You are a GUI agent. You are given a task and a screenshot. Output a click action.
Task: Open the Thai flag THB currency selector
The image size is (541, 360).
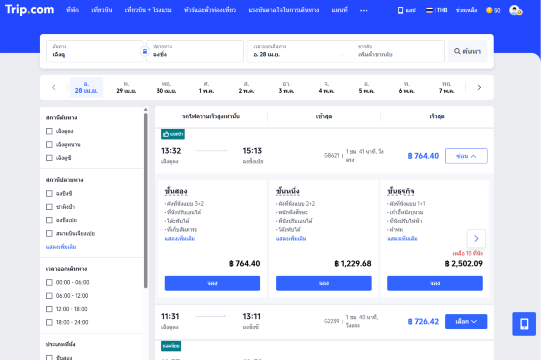(x=436, y=10)
